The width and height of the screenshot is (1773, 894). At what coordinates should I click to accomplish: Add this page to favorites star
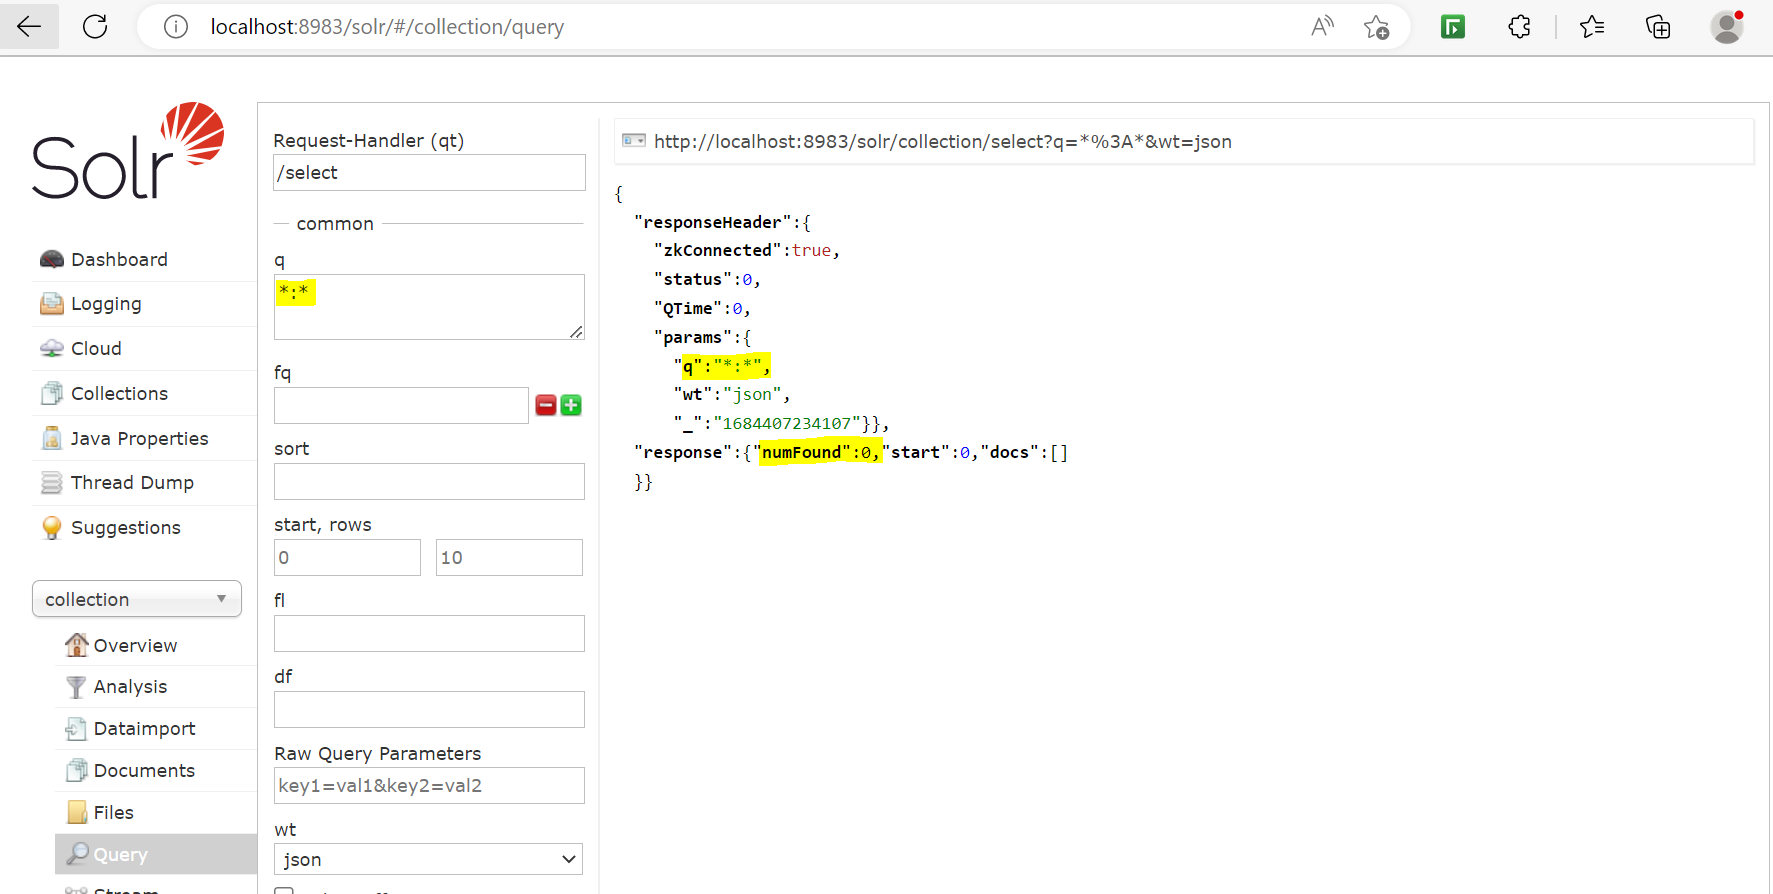tap(1377, 27)
